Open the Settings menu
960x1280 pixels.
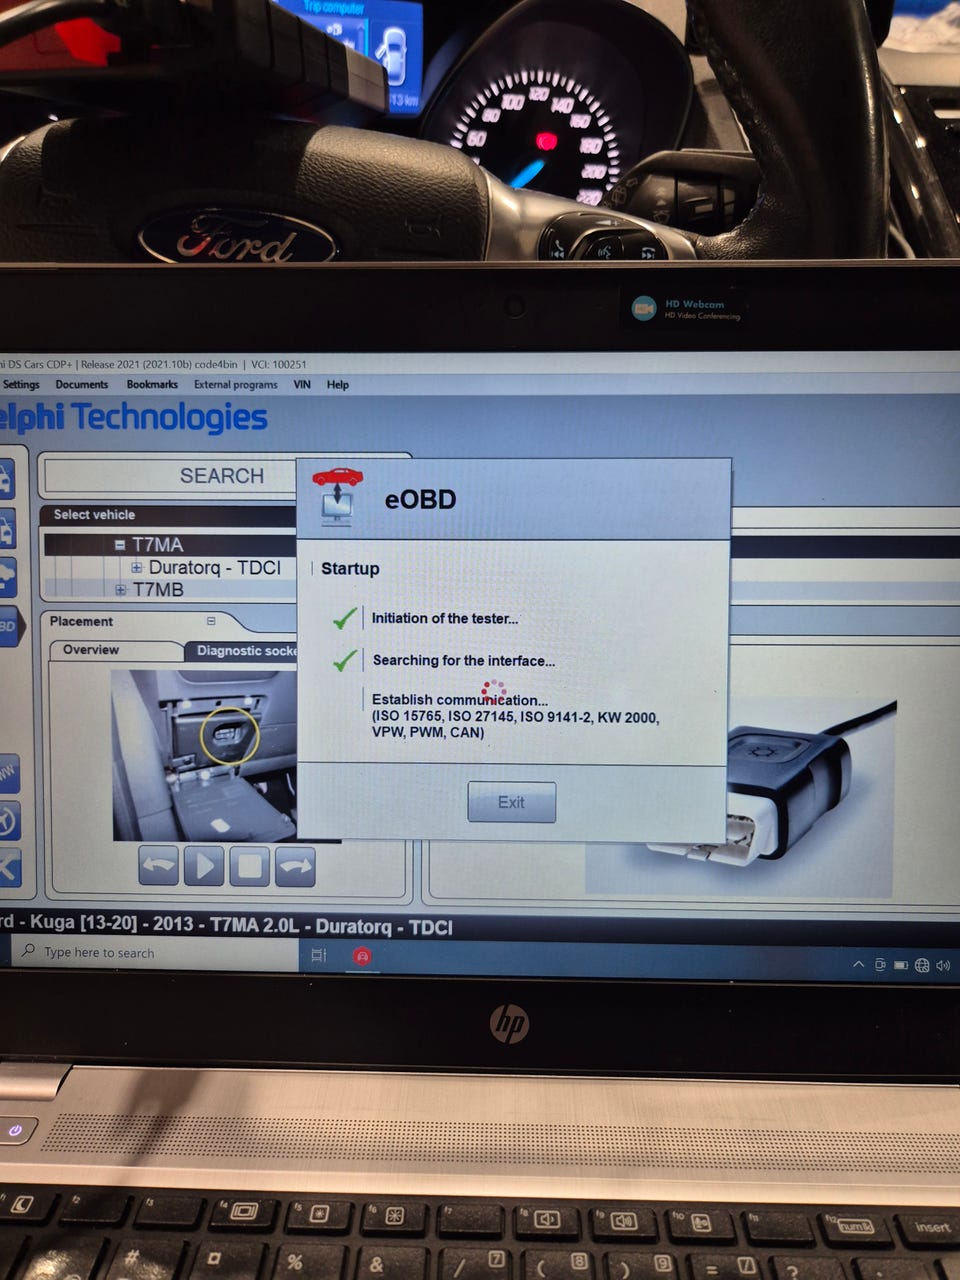(21, 384)
